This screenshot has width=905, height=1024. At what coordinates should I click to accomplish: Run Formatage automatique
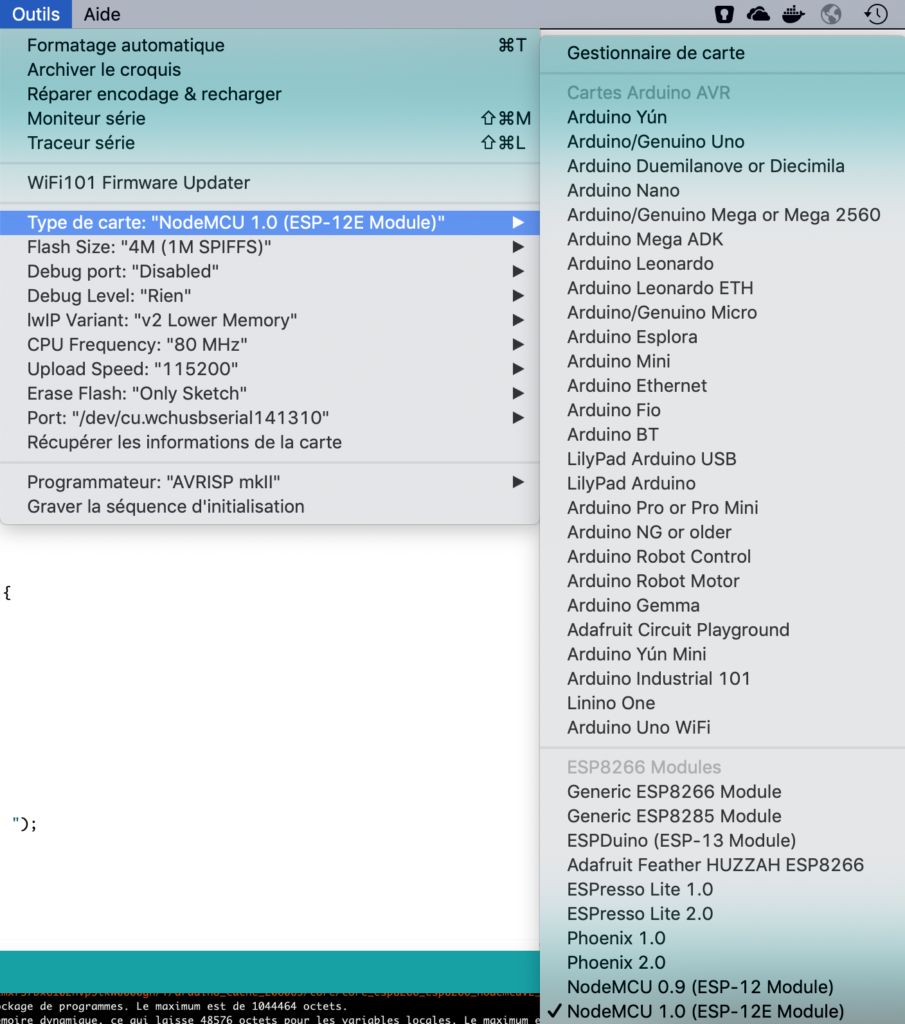[x=270, y=45]
